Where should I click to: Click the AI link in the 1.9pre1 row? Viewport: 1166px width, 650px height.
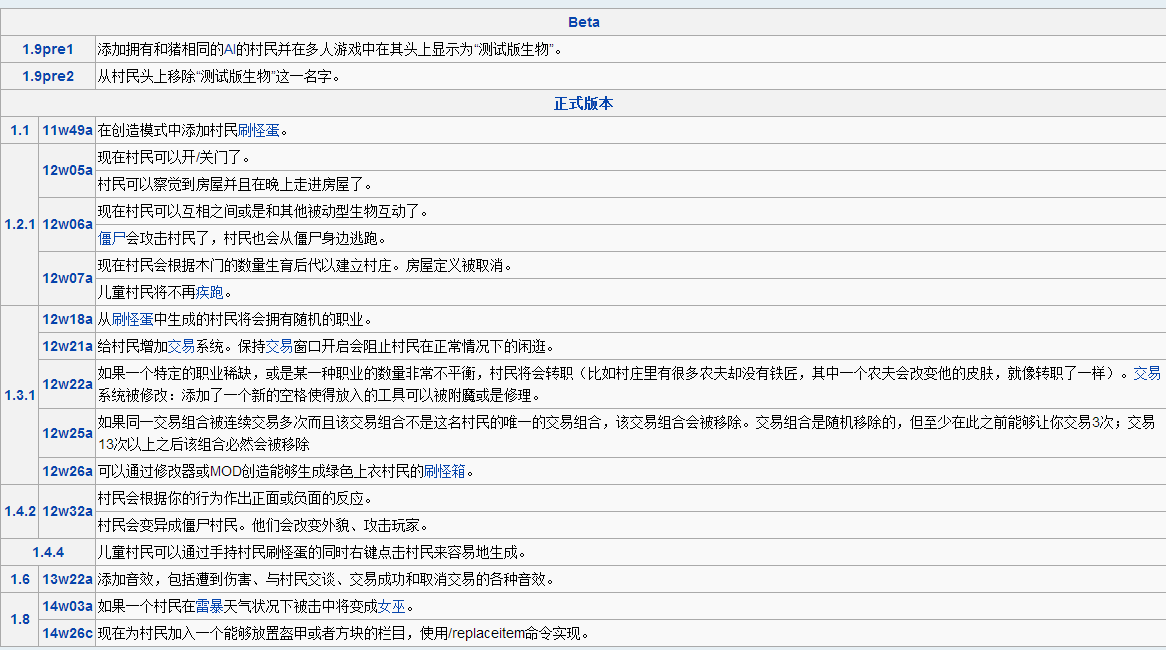point(230,49)
